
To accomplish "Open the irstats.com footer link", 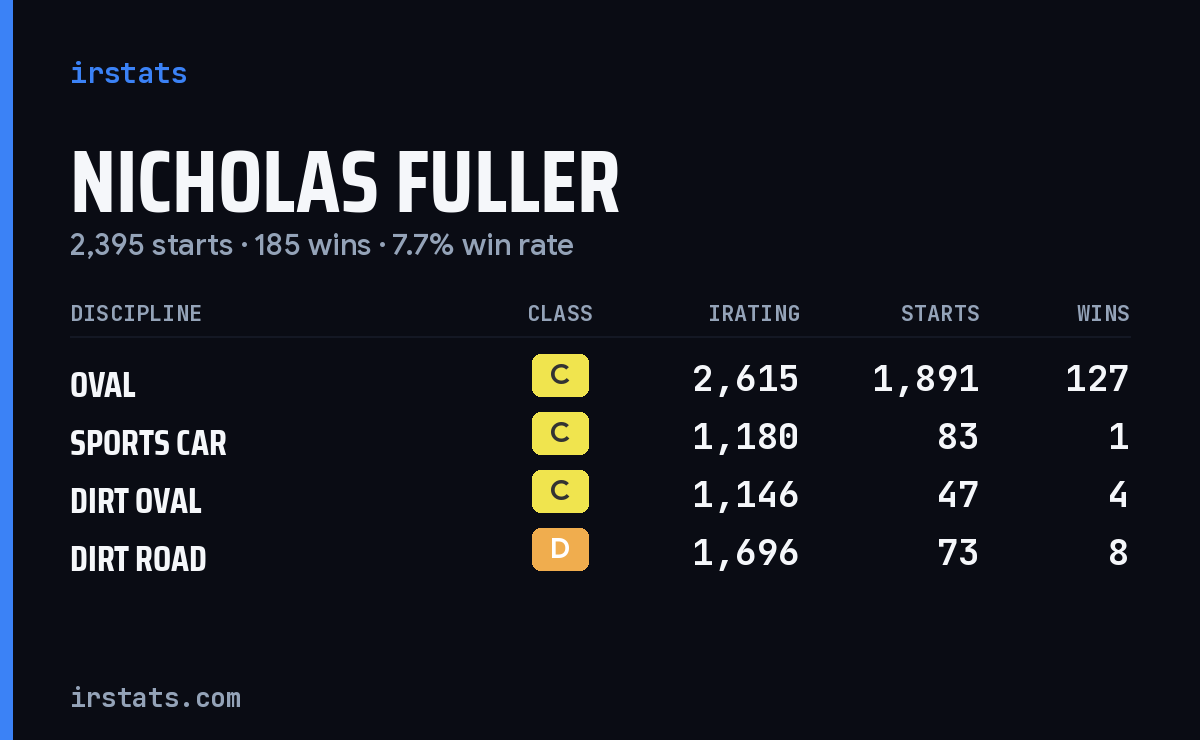I will coord(155,697).
